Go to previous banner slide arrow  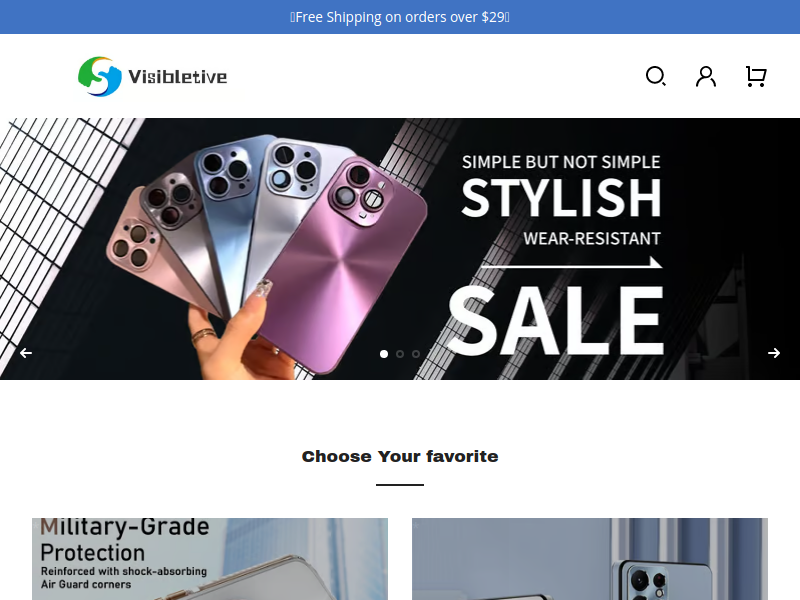[26, 353]
